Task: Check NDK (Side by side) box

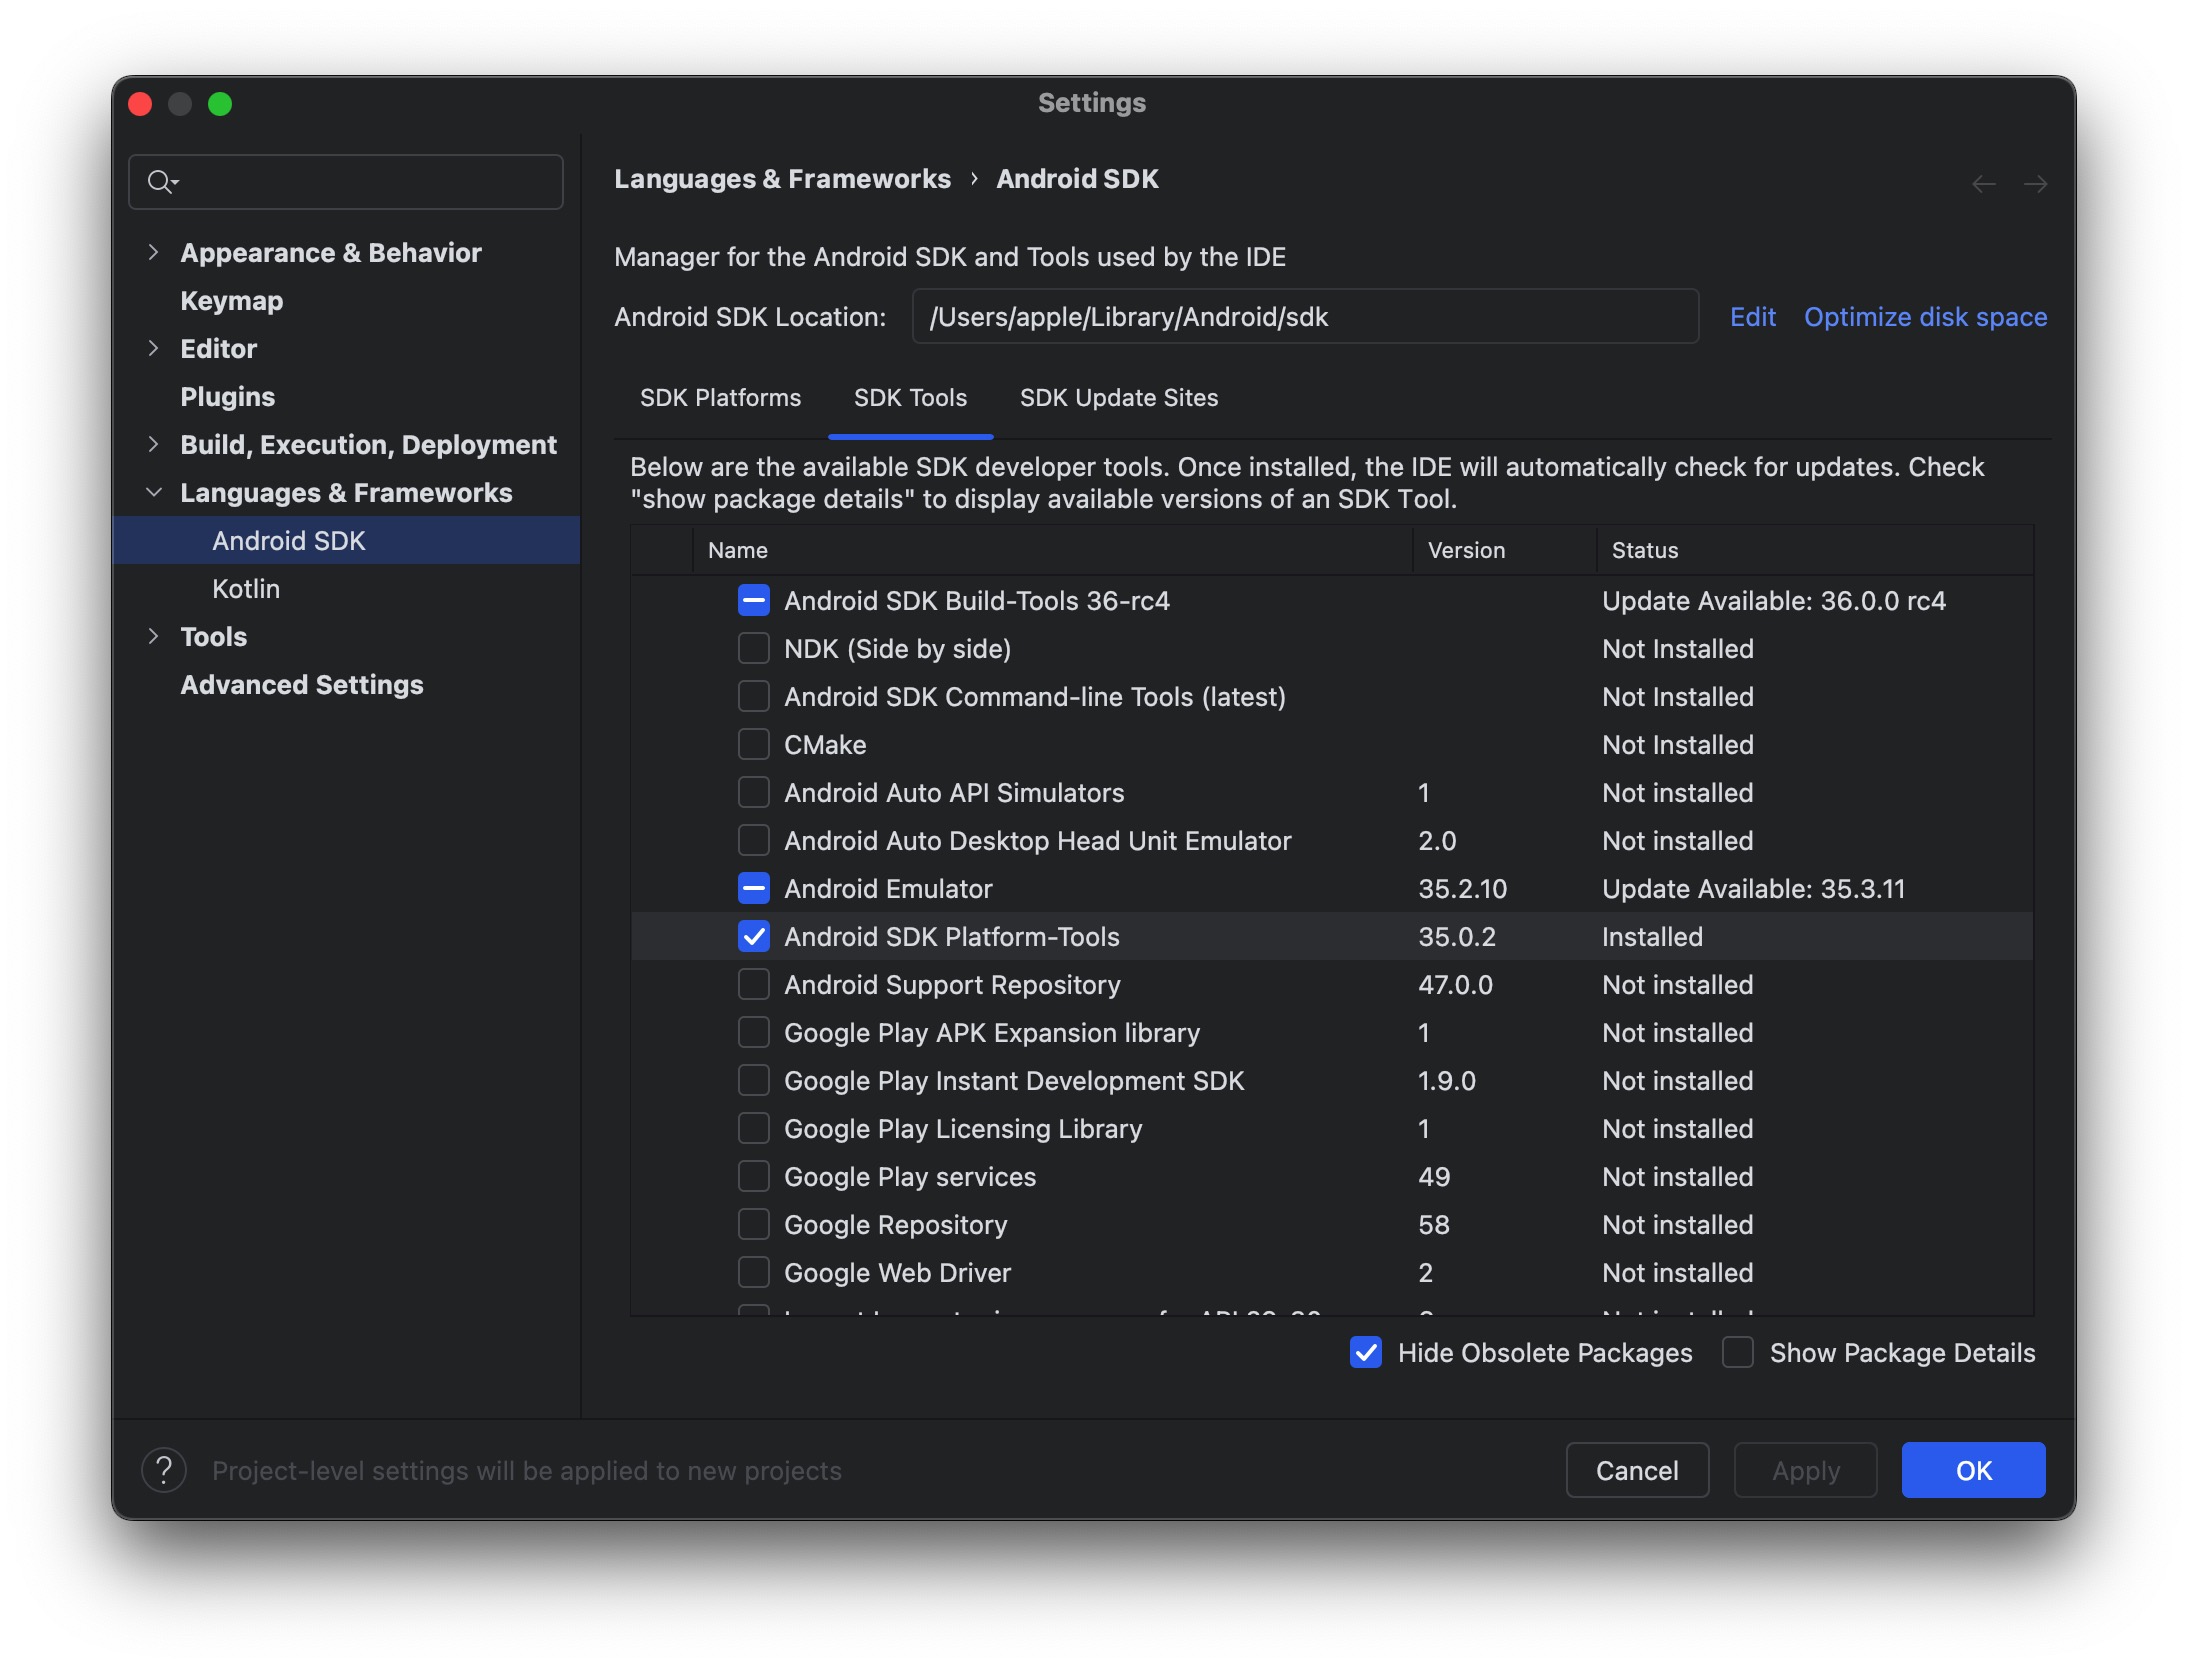Action: pos(753,648)
